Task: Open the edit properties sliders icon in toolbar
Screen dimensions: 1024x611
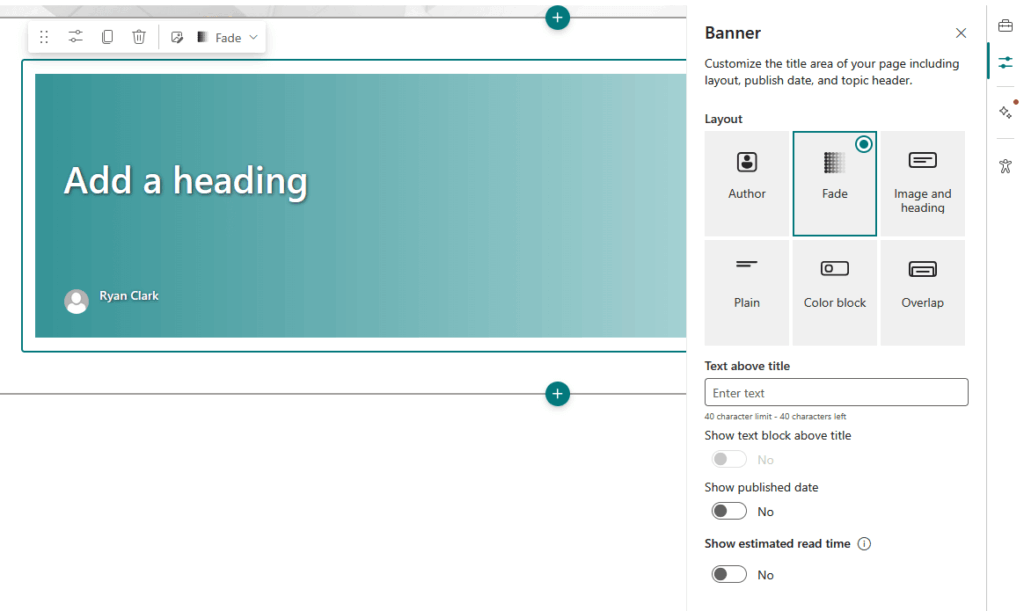Action: (x=76, y=37)
